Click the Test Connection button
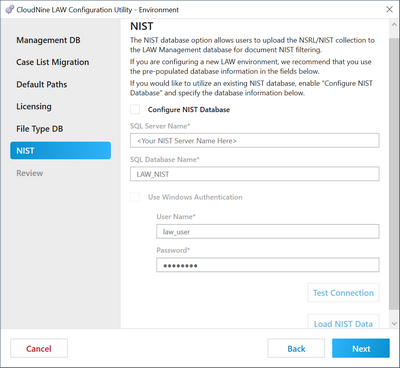Screen dimensions: 400x368 [x=343, y=293]
